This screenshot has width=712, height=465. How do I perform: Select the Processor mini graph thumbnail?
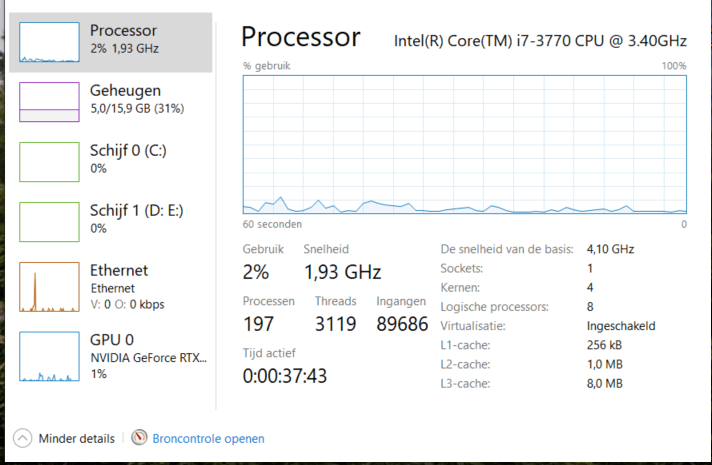(x=49, y=43)
